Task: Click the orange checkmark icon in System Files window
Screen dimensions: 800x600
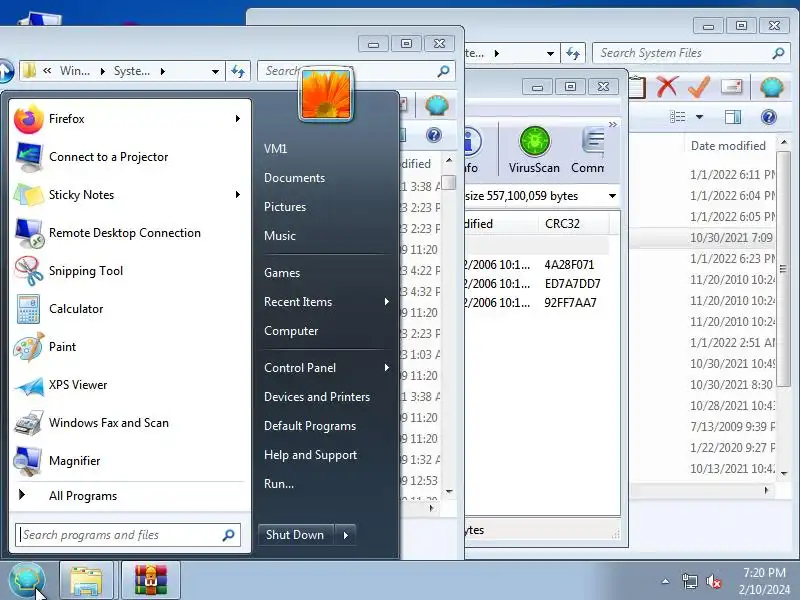Action: click(699, 87)
